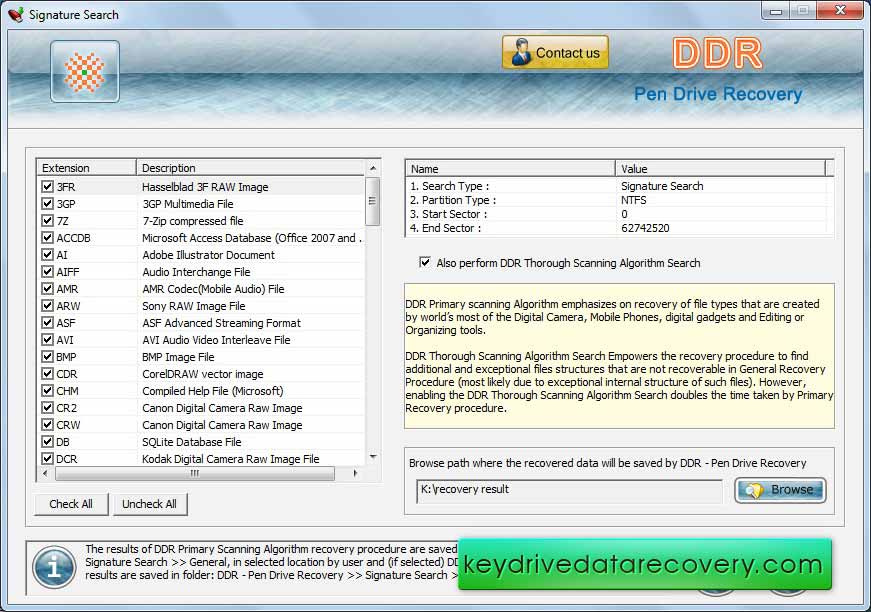Click the Description column header

coord(251,168)
